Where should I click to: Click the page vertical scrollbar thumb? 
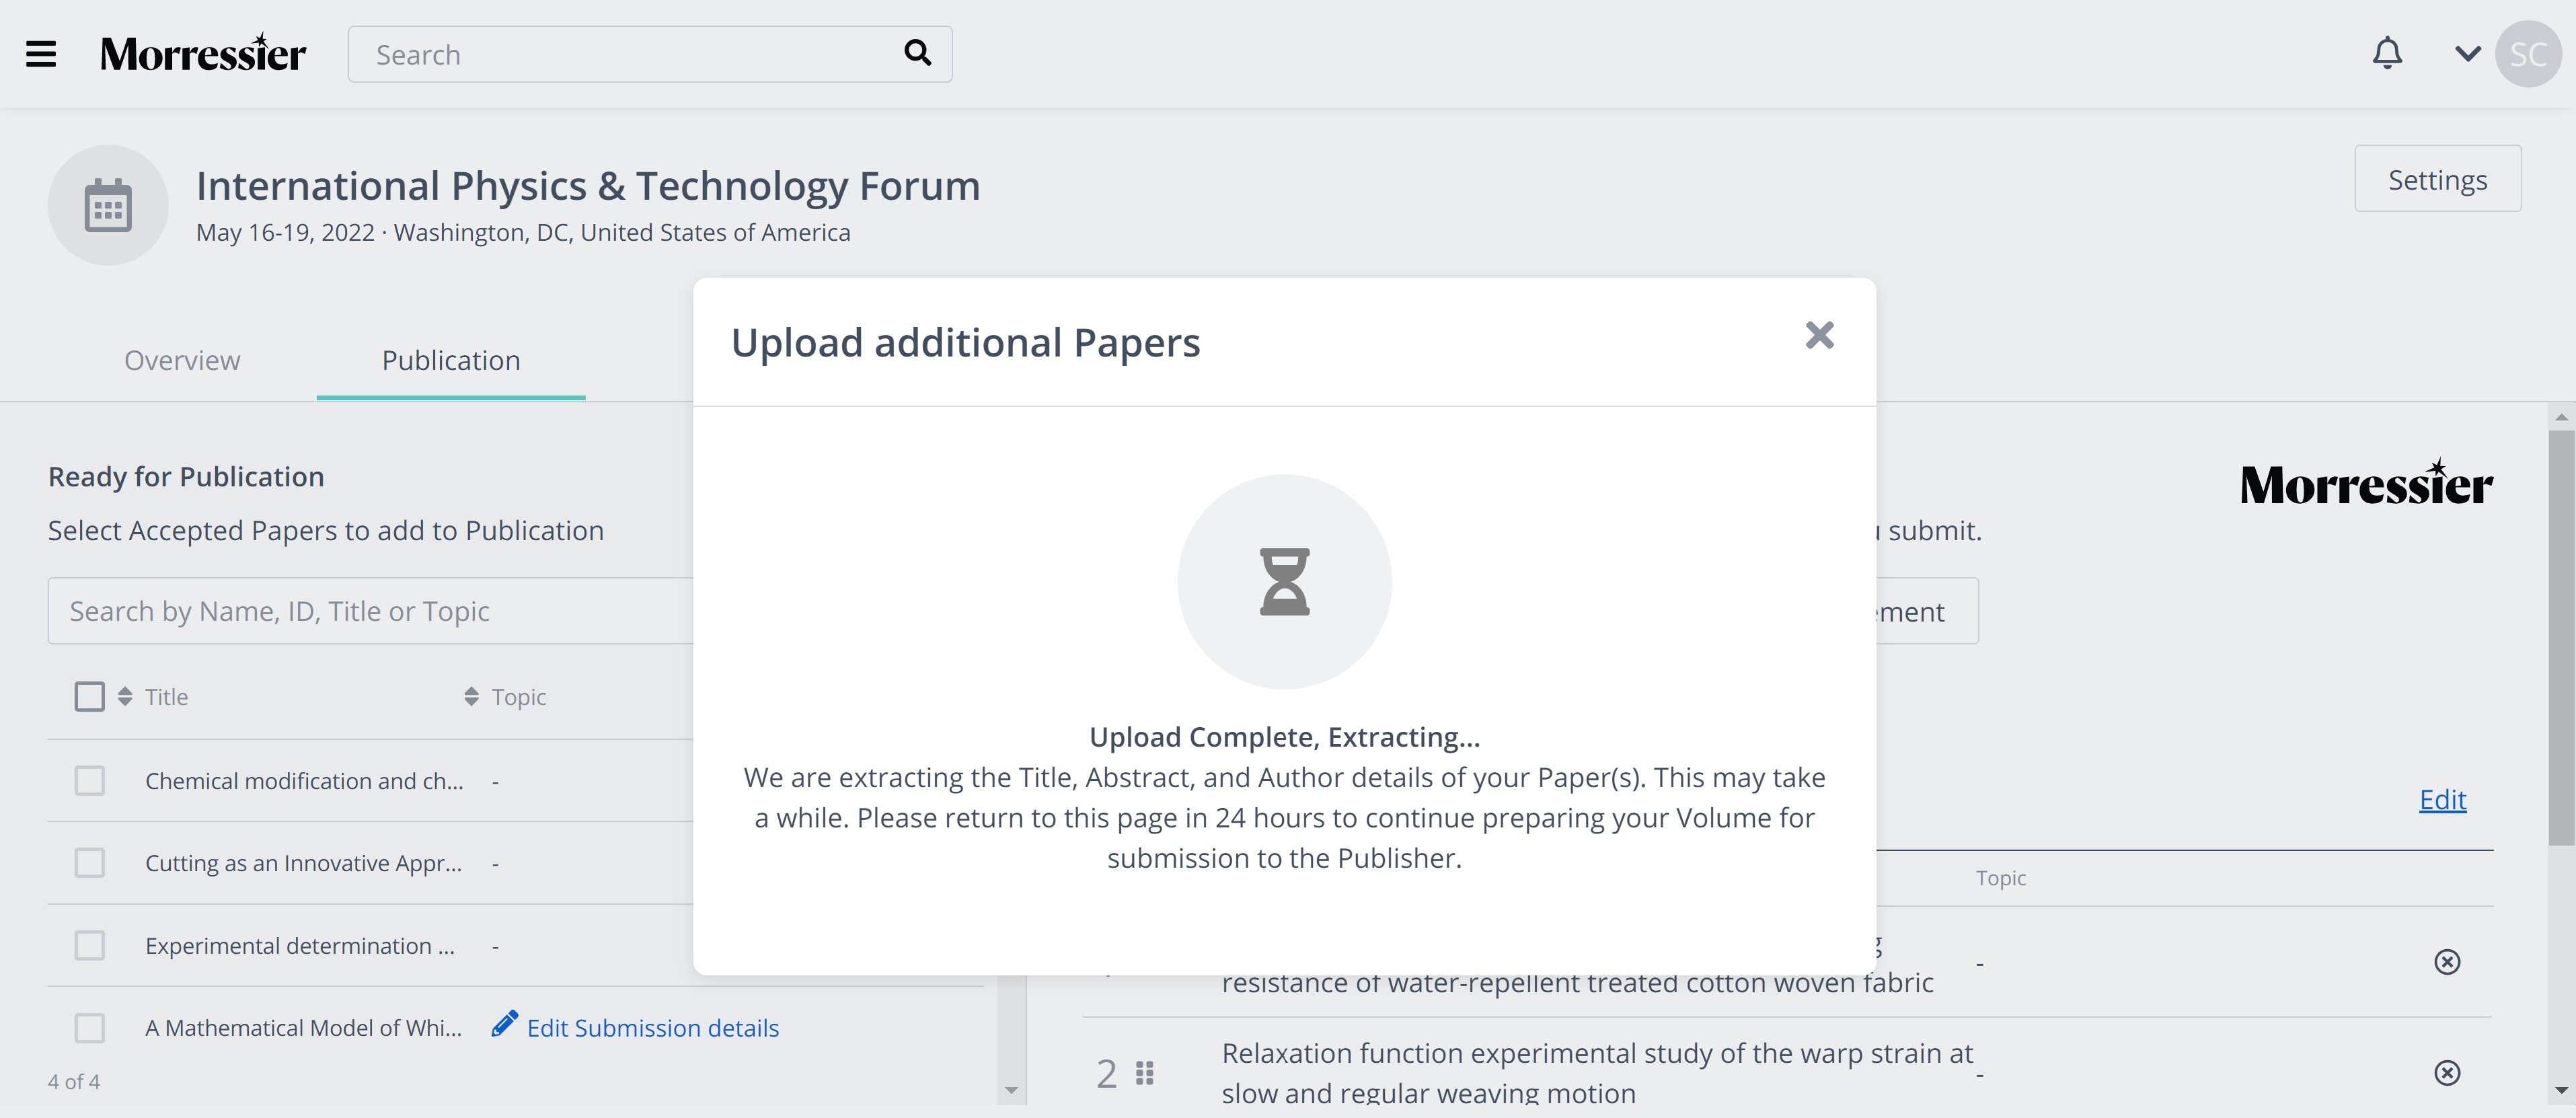[x=2560, y=638]
